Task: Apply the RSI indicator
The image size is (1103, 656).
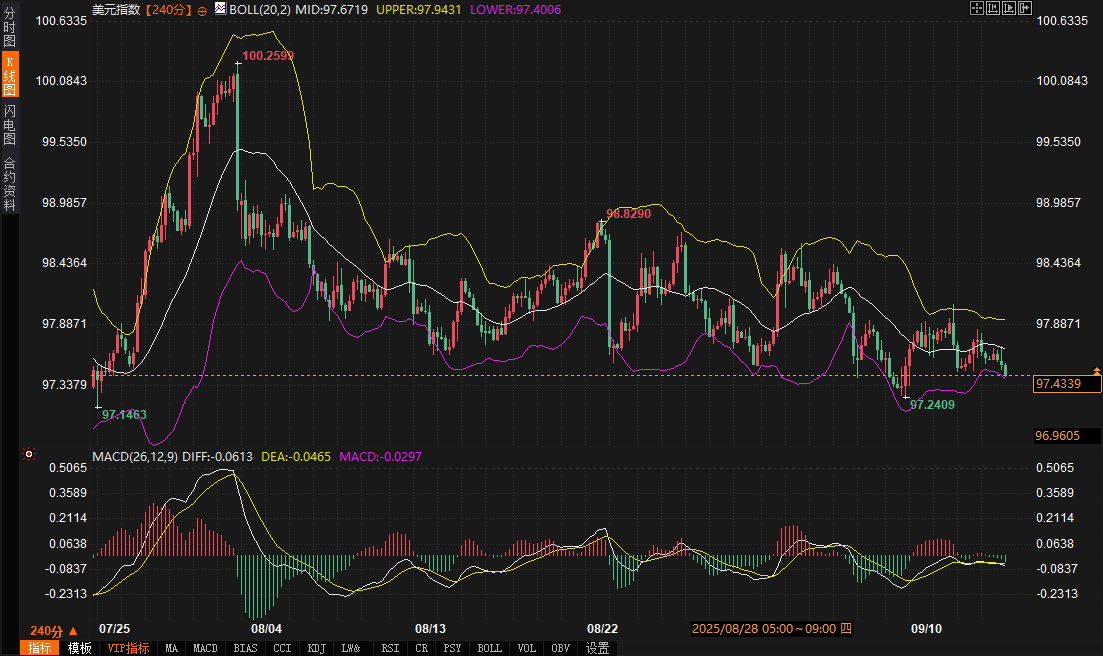Action: (x=390, y=648)
